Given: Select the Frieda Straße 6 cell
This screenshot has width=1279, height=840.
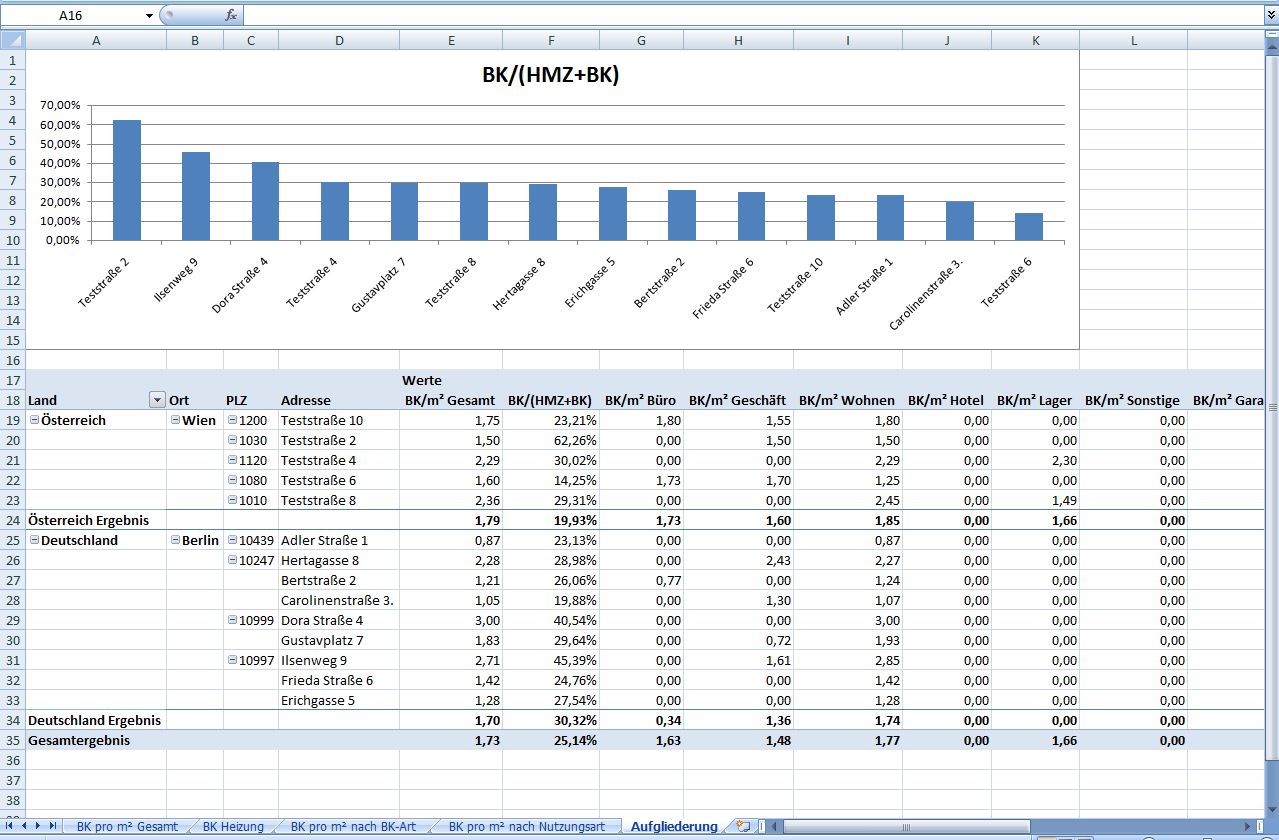Looking at the screenshot, I should (339, 680).
